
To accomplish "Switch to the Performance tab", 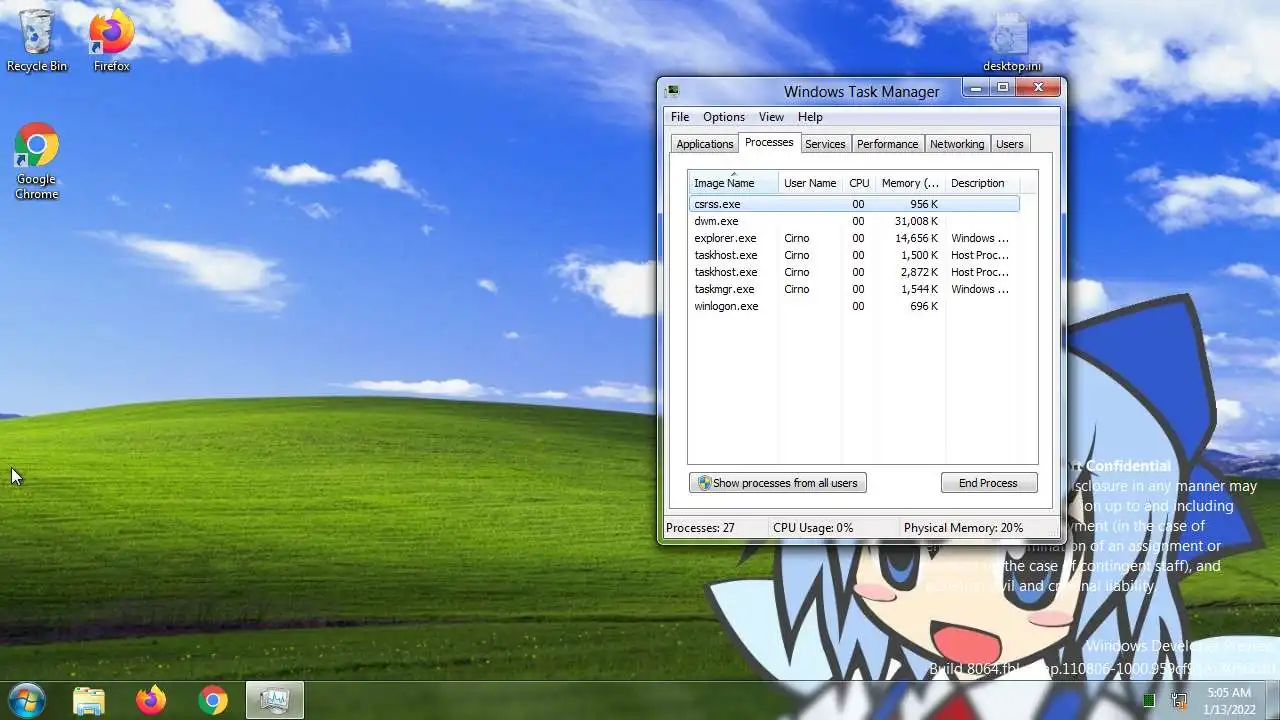I will click(x=887, y=144).
